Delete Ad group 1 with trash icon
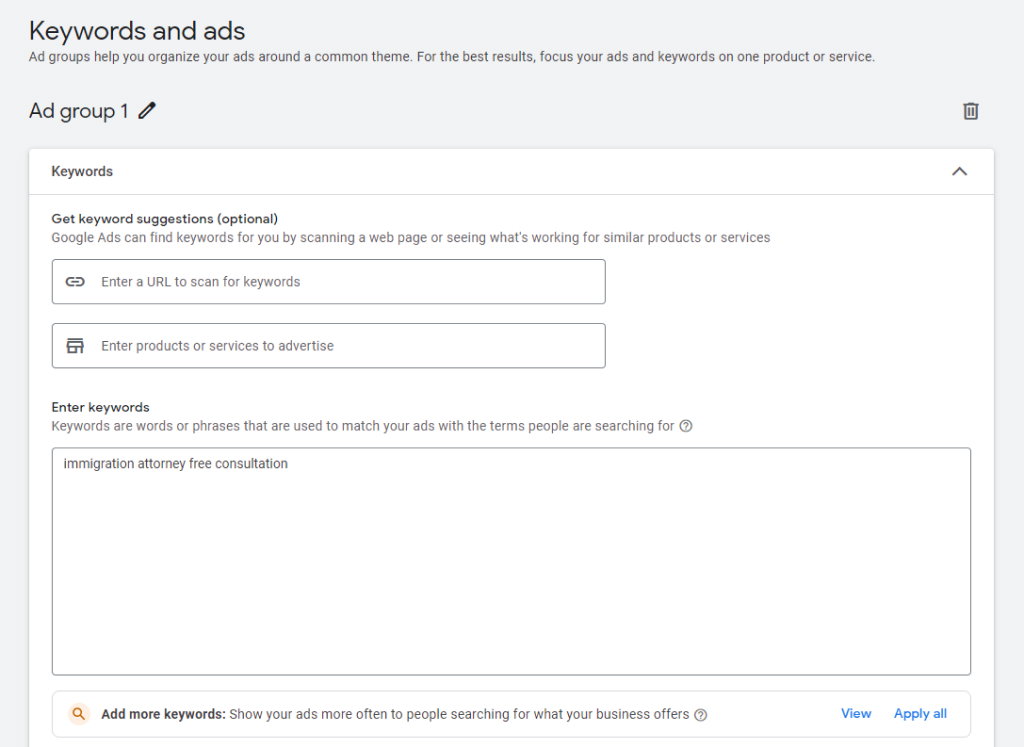1024x747 pixels. [x=970, y=111]
